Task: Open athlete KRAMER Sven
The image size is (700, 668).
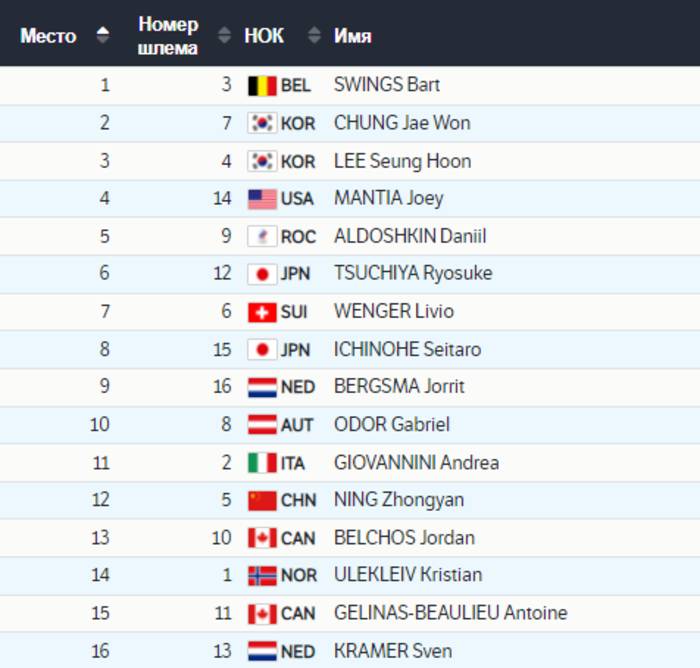Action: pos(393,651)
